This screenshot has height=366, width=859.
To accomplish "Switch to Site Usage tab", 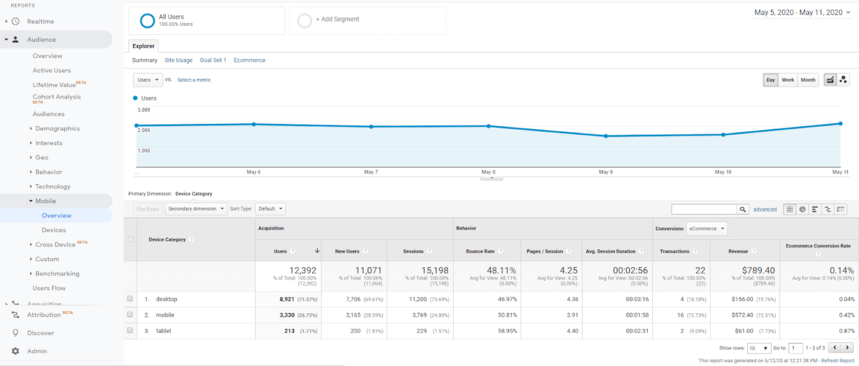I will tap(179, 60).
